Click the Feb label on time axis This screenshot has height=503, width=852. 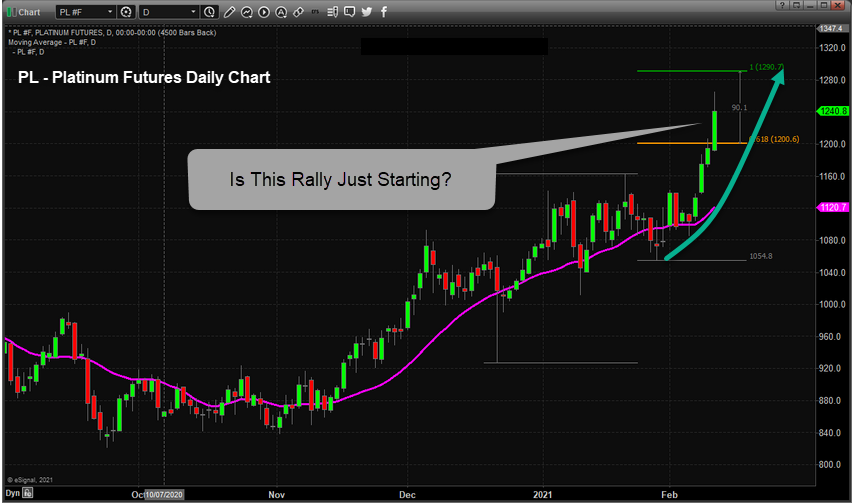click(669, 494)
